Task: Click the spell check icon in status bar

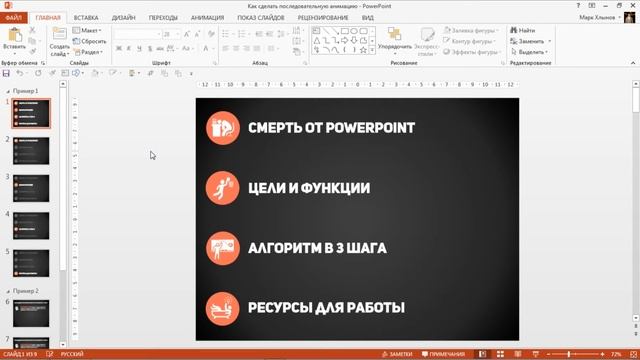Action: (49, 354)
